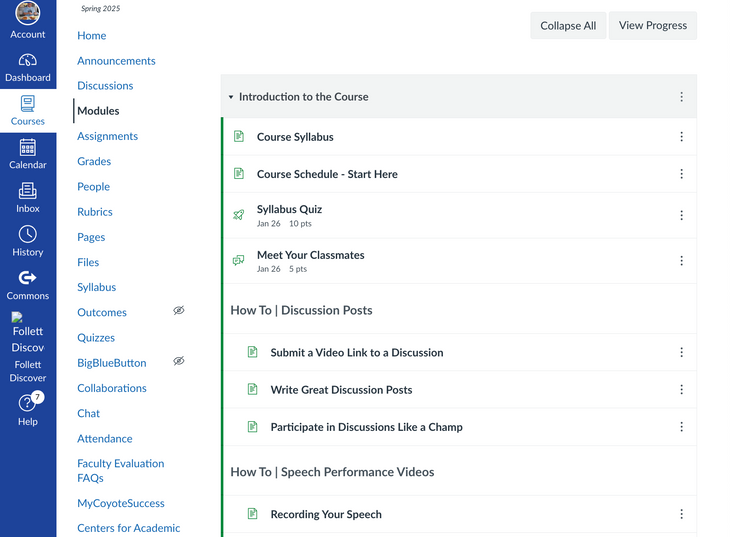Open Meet Your Classmates discussion link
Viewport: 730px width, 537px height.
(x=311, y=255)
